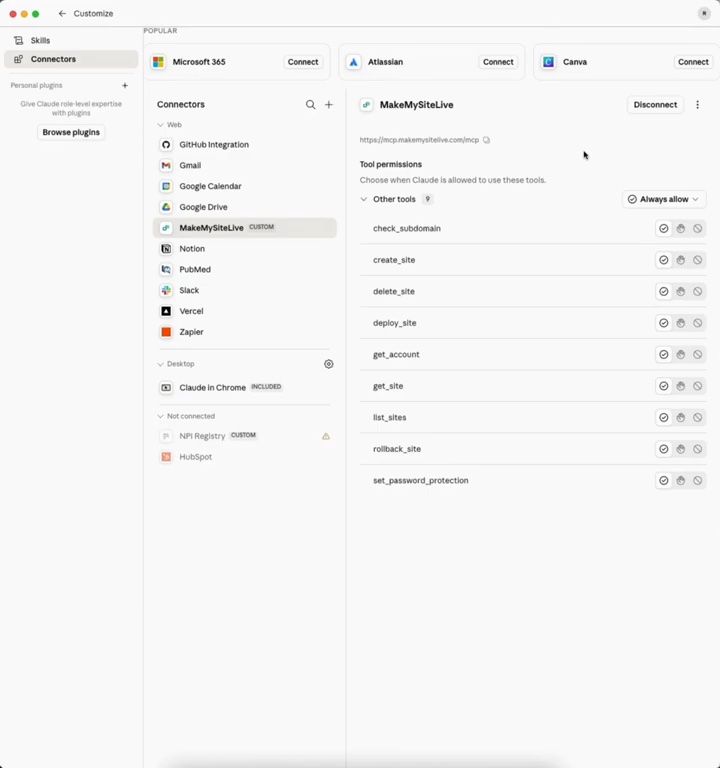Open GitHub Integration connector
The image size is (720, 768).
(x=245, y=144)
